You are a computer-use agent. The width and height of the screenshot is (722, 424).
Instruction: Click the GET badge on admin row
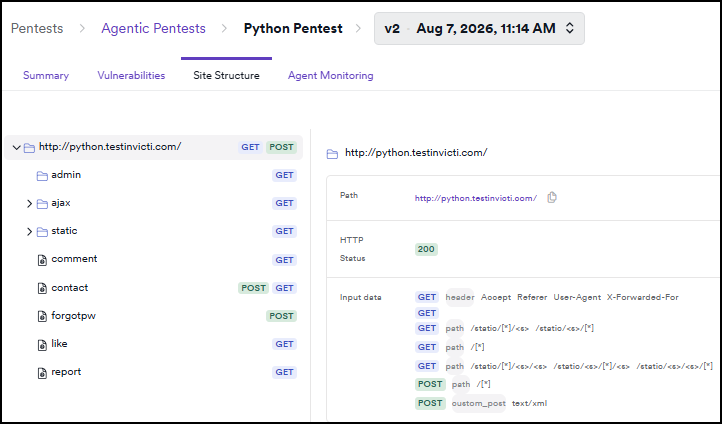tap(285, 175)
